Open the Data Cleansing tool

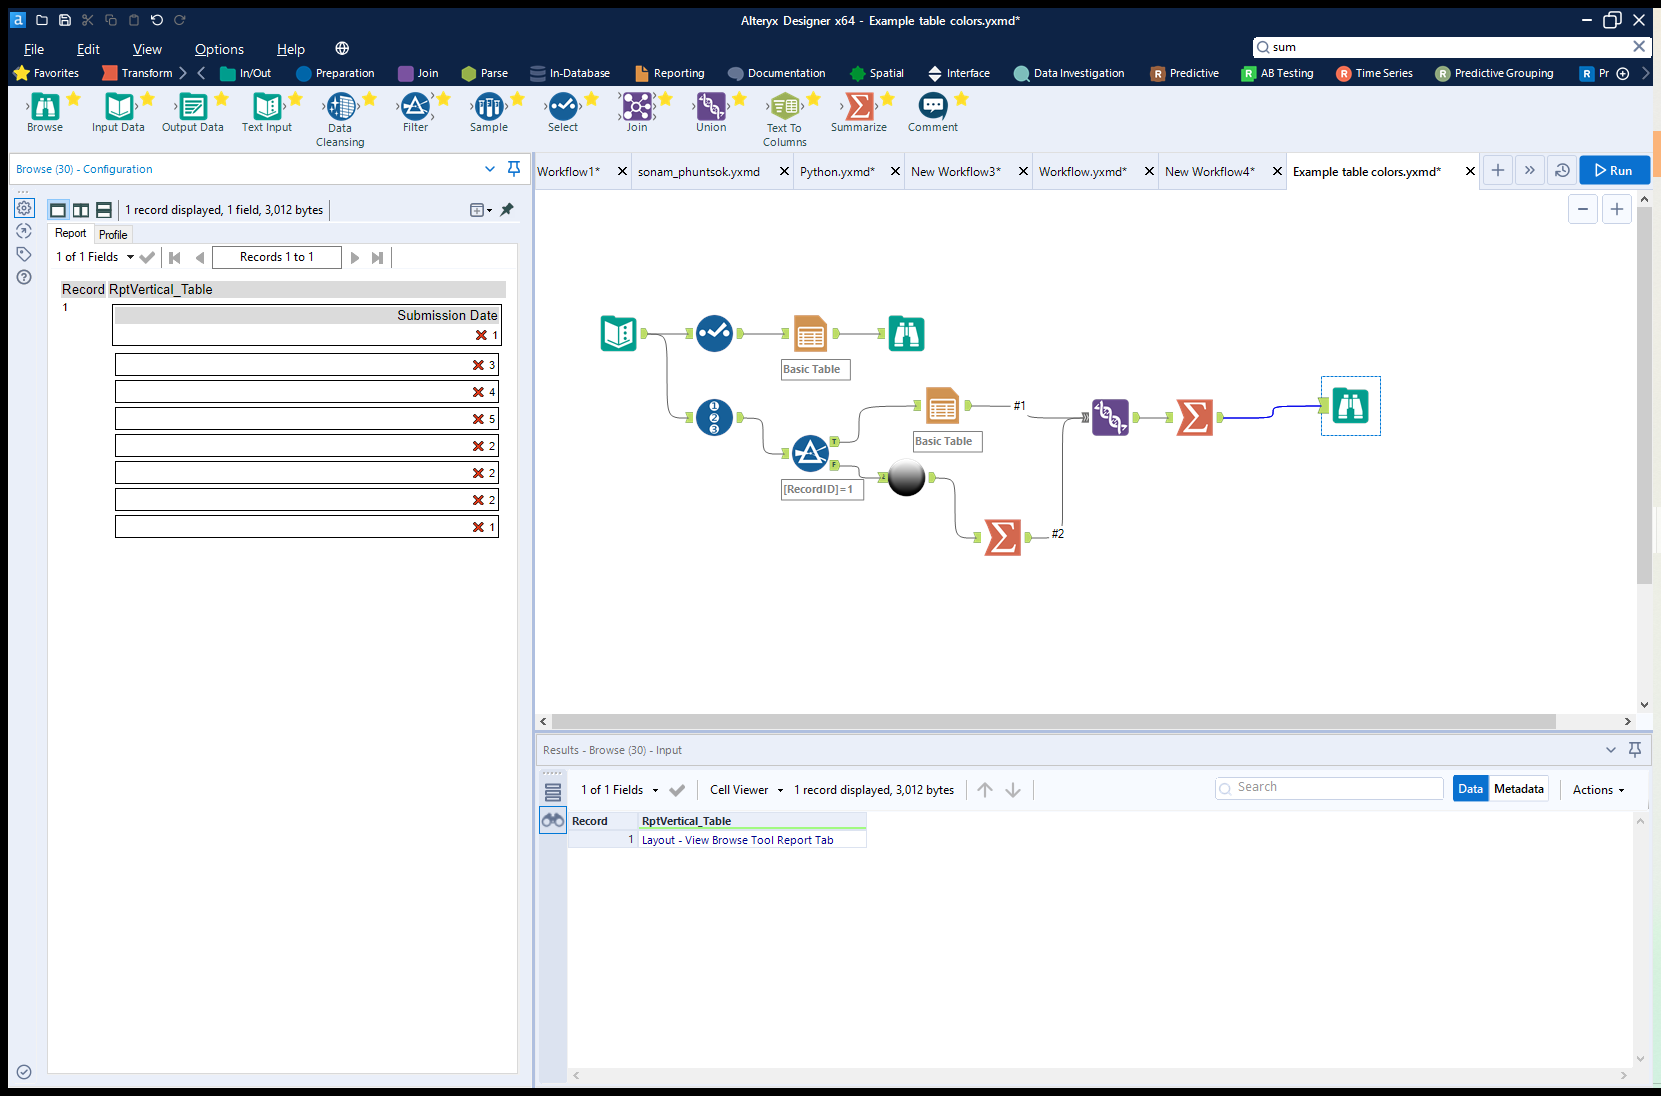(x=340, y=110)
